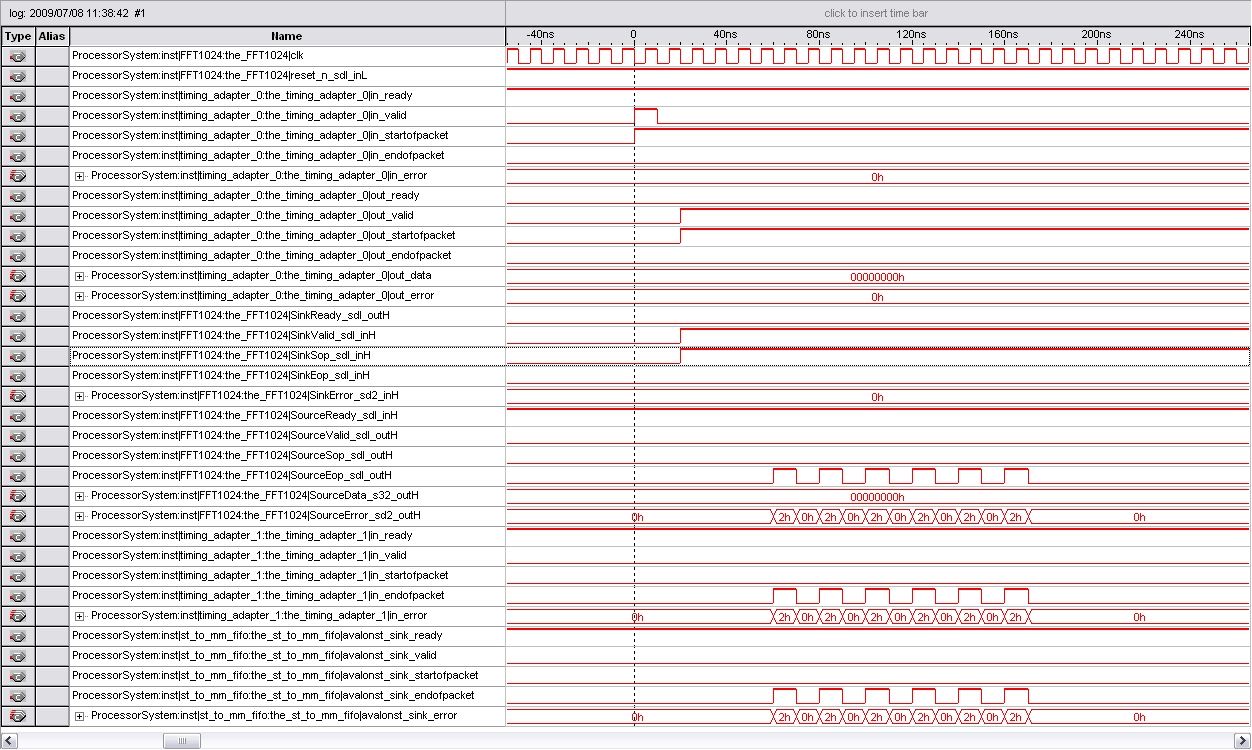1252x750 pixels.
Task: Click the 'click to insert time bar' area
Action: [x=876, y=13]
